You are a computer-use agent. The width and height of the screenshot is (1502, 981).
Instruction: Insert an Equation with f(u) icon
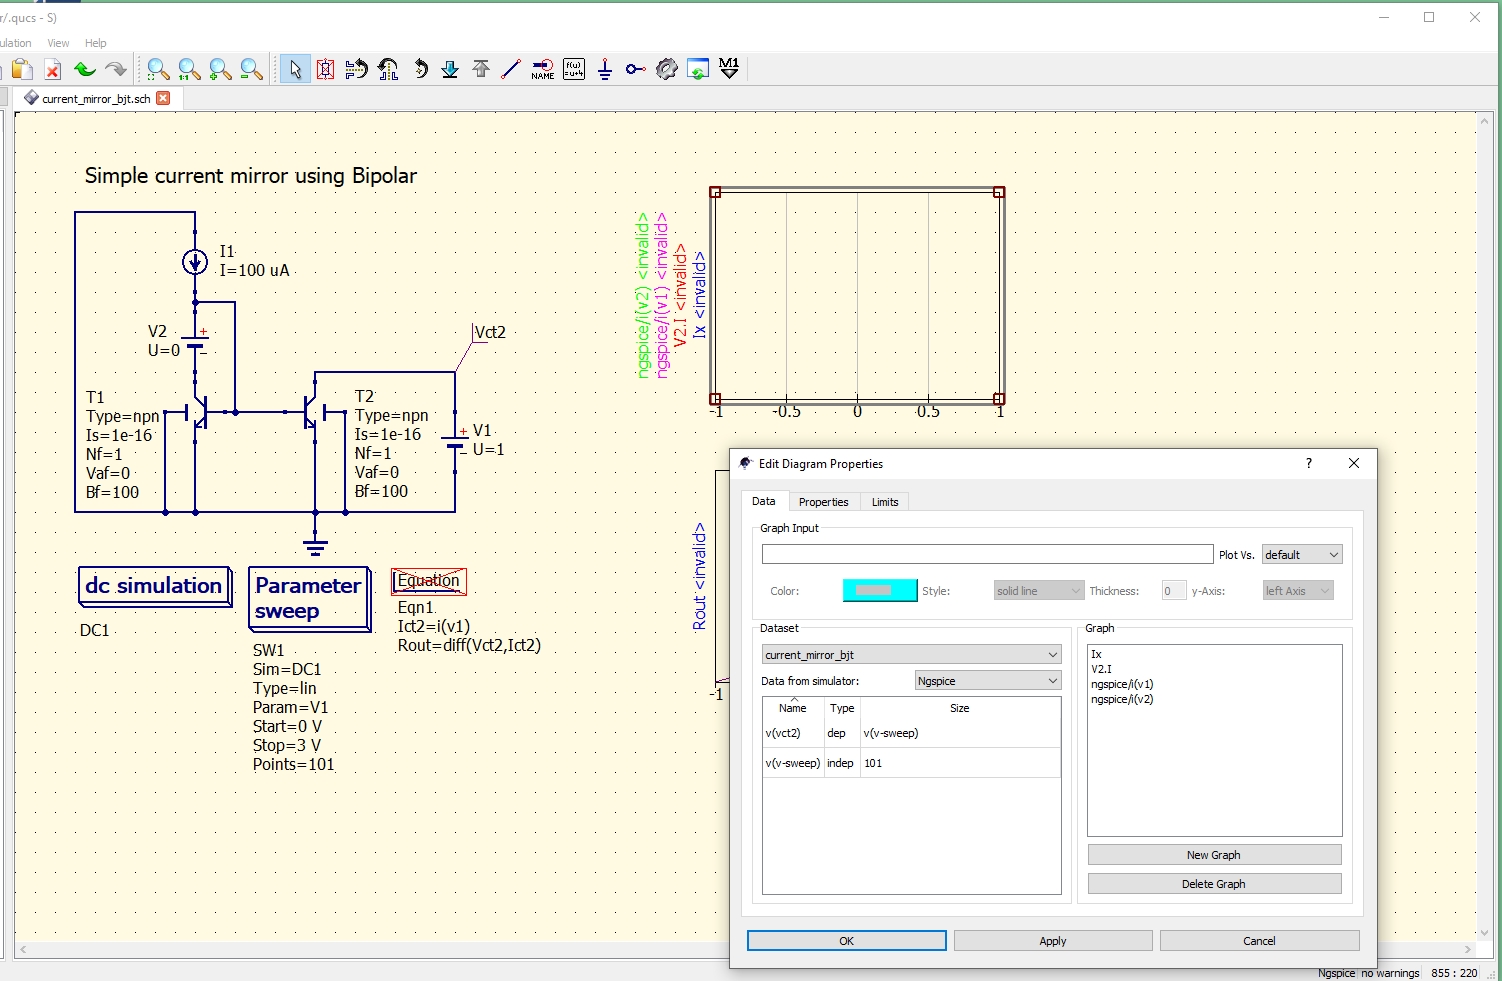tap(574, 69)
